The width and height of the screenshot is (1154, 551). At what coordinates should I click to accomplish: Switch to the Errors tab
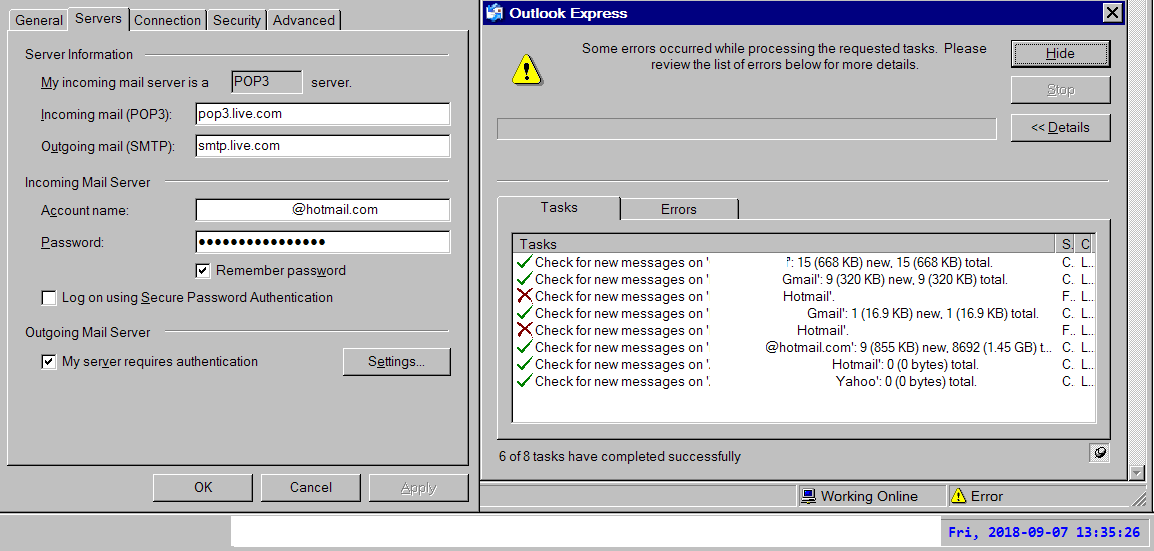coord(678,209)
